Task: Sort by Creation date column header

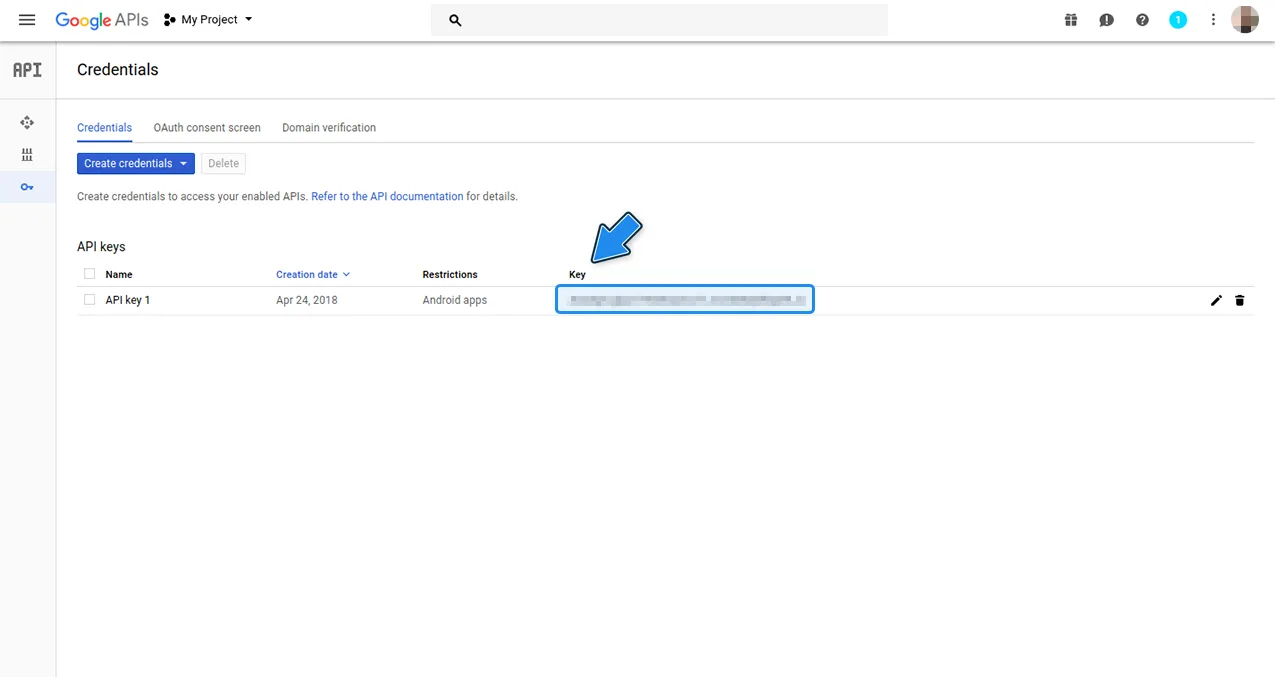Action: coord(313,274)
